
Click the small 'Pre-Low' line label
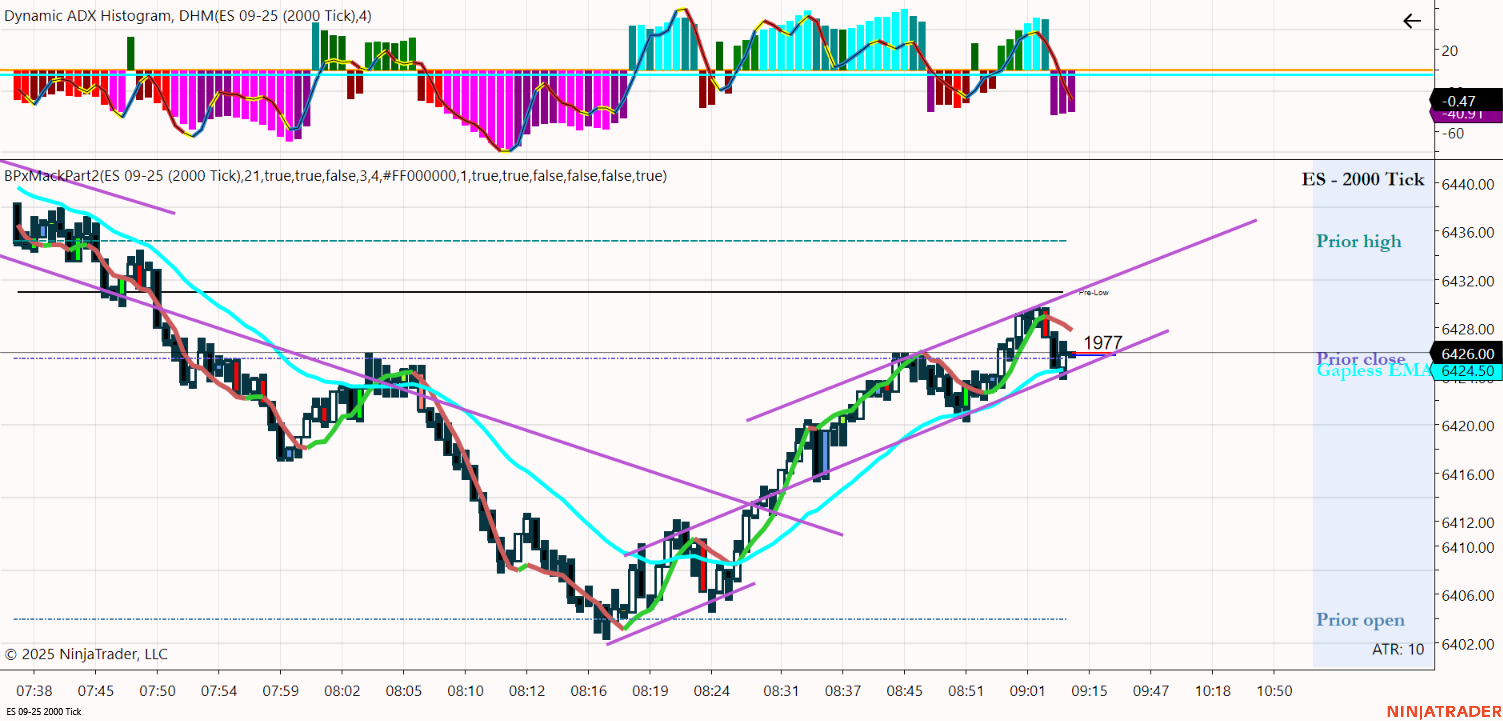(x=1094, y=293)
